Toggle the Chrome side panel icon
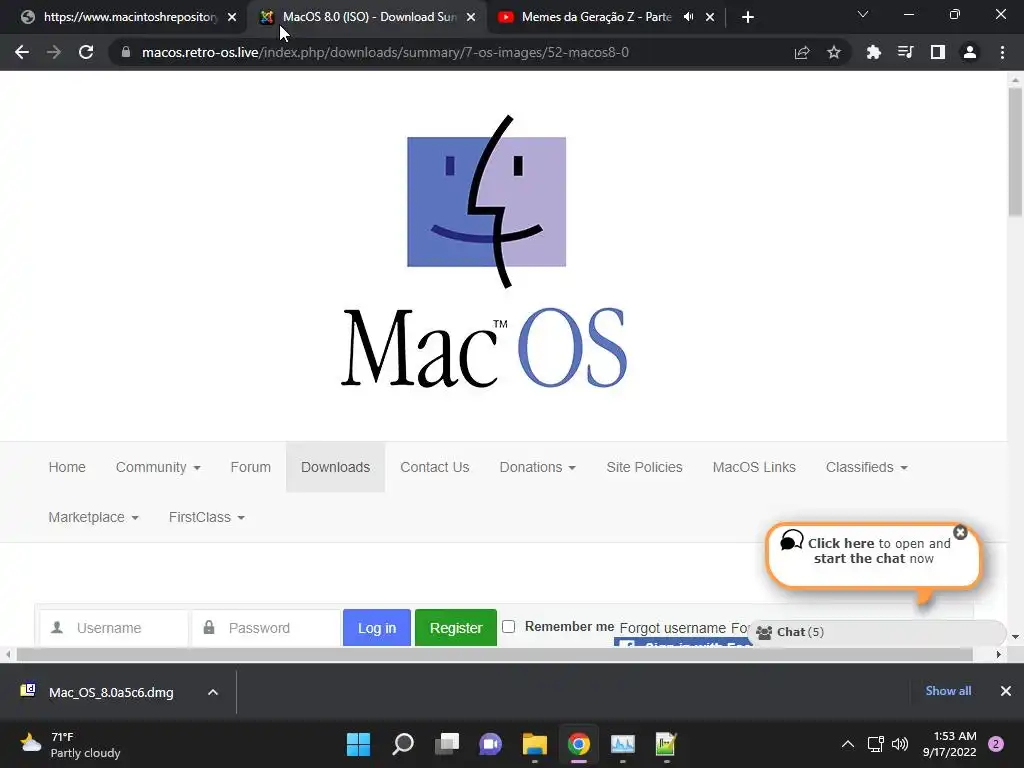The width and height of the screenshot is (1024, 768). pos(938,52)
